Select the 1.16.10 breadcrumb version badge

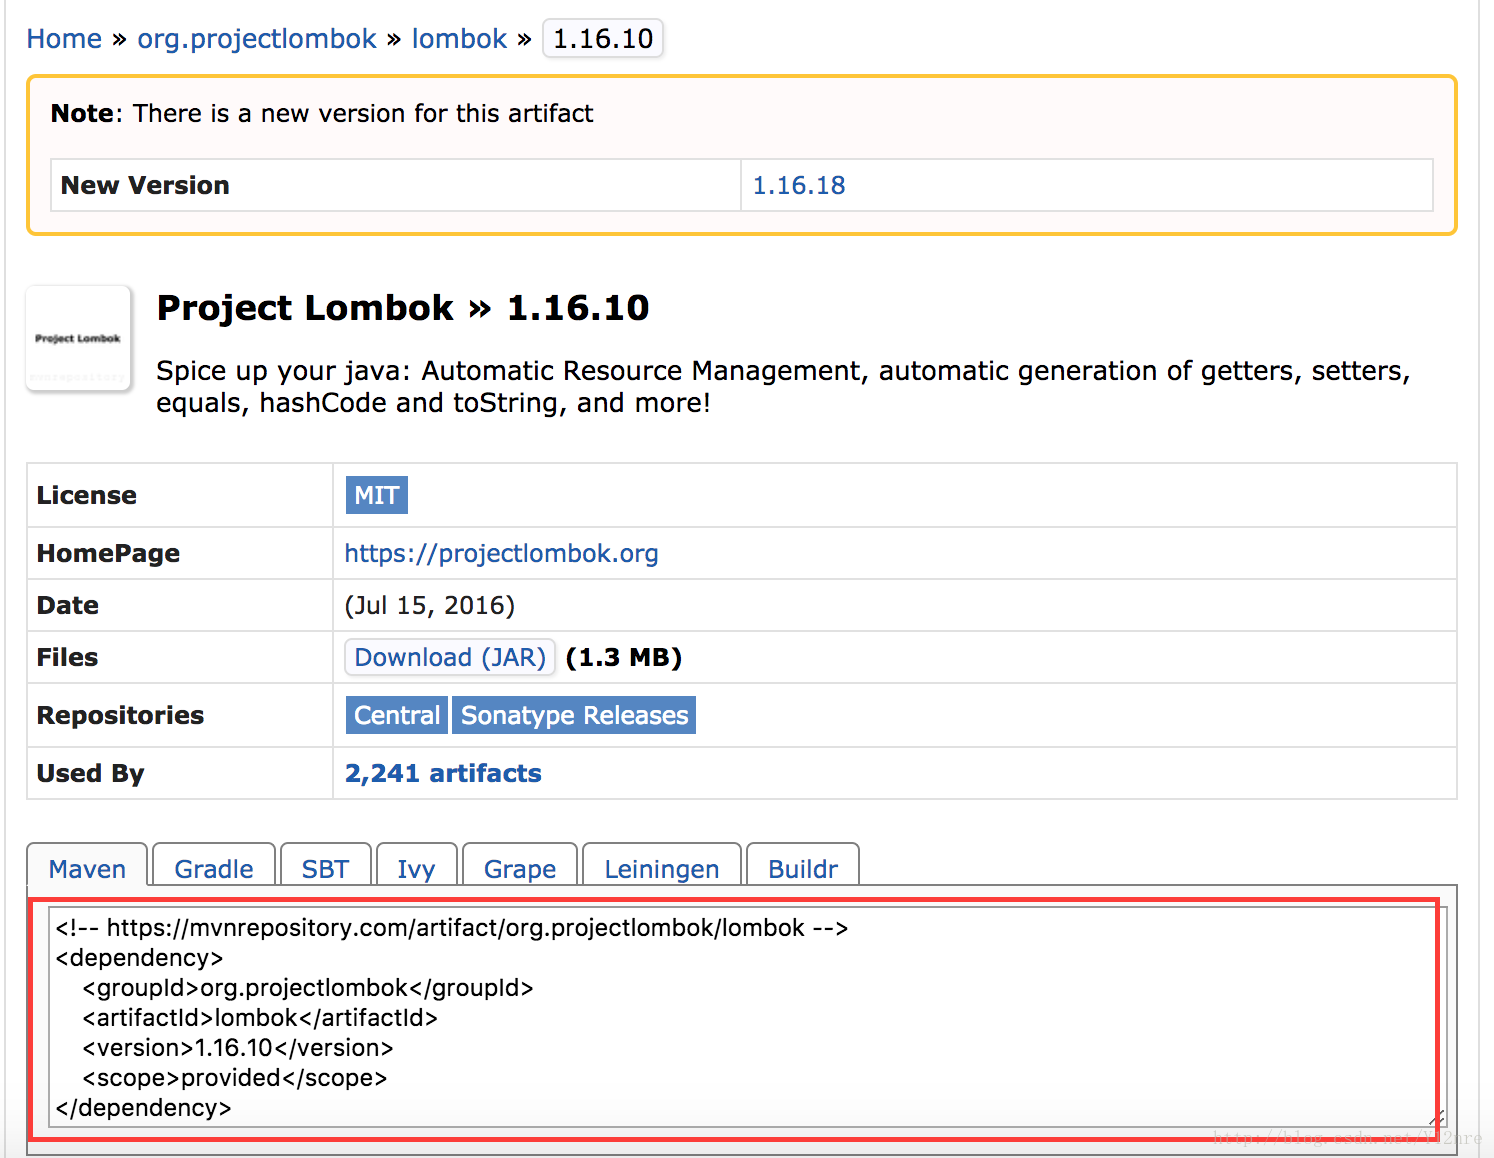coord(603,39)
